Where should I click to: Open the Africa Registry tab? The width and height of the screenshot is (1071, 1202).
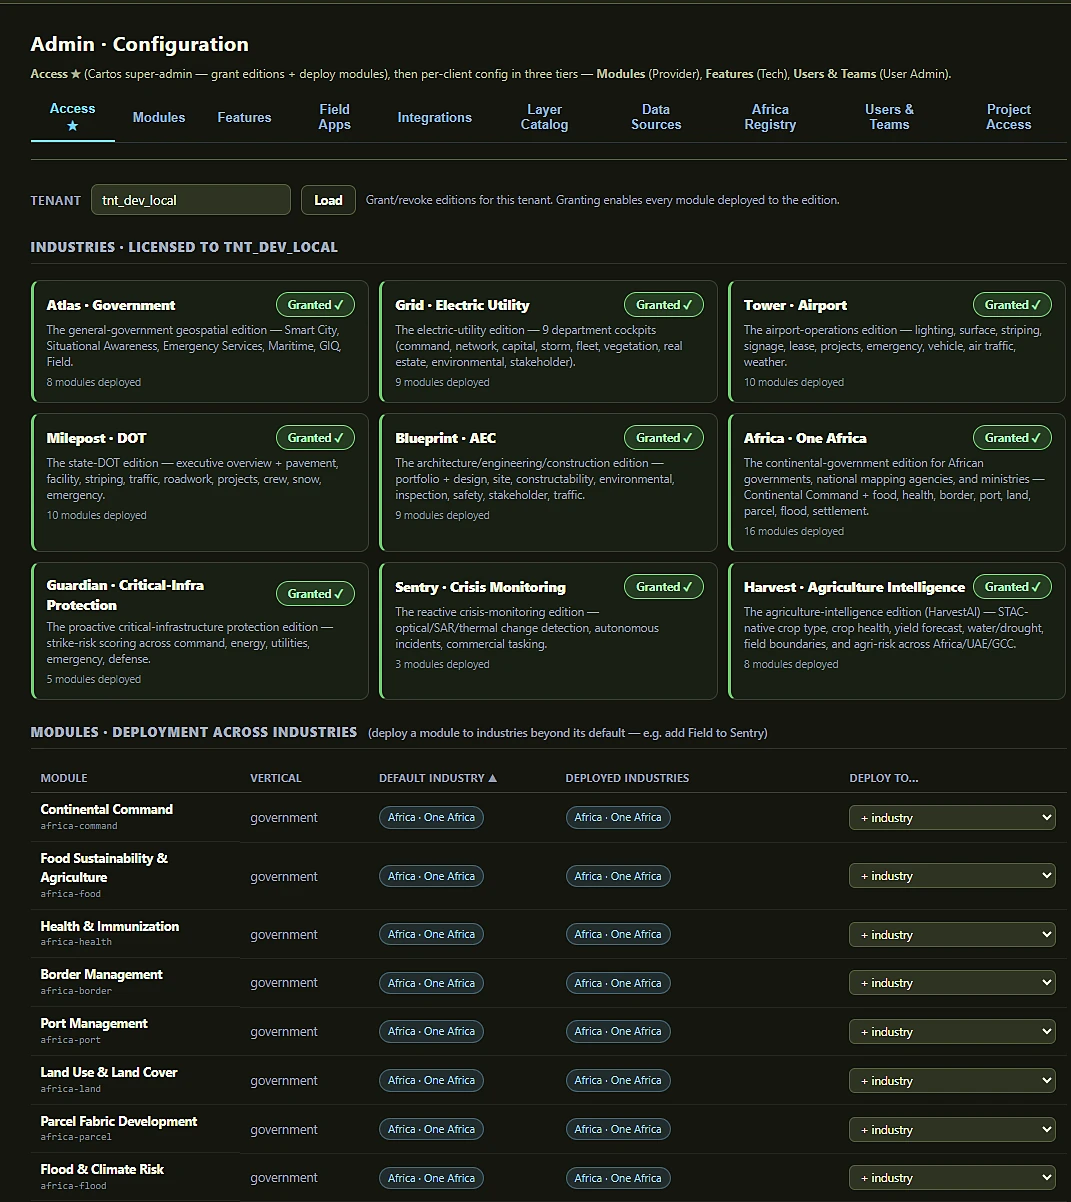tap(770, 117)
